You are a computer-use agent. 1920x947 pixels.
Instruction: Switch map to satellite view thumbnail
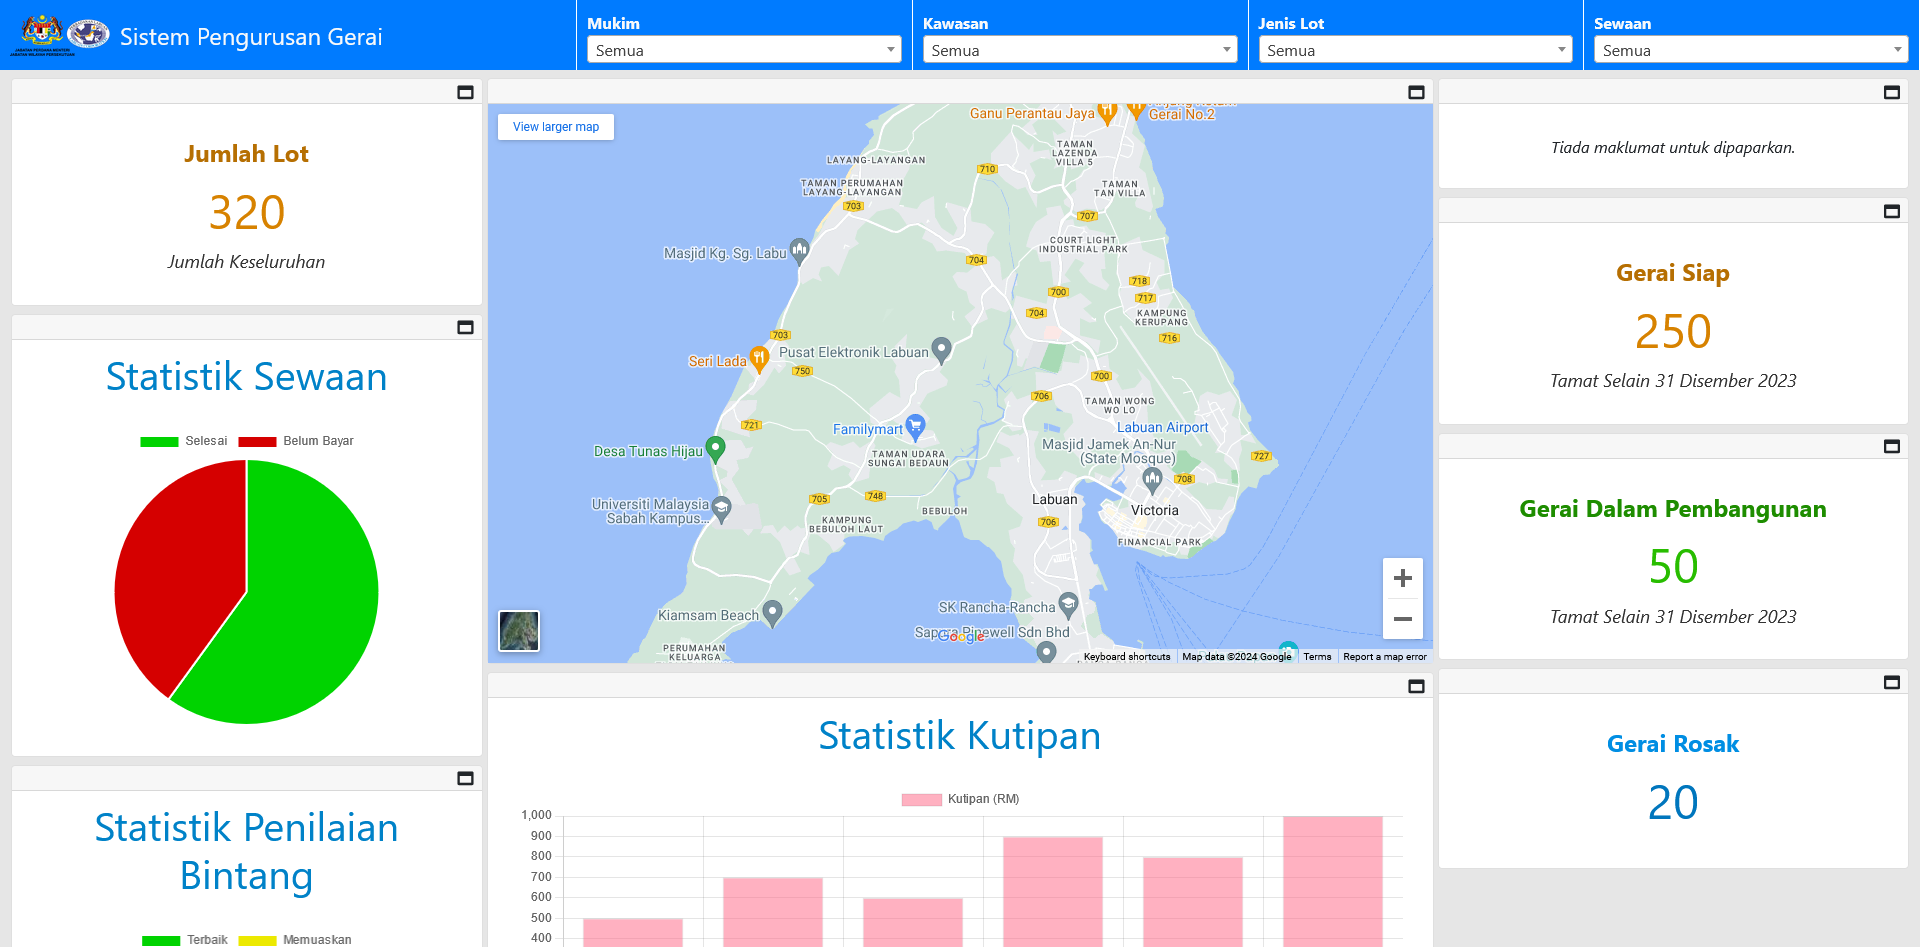click(x=519, y=631)
